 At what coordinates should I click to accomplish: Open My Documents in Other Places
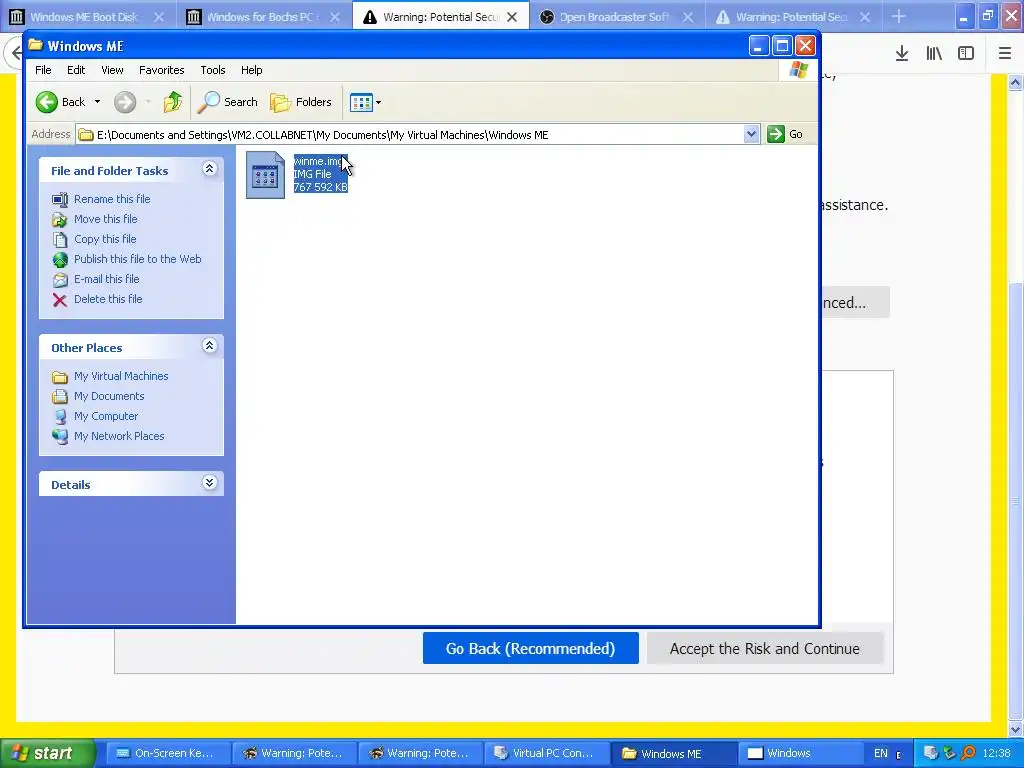[109, 396]
